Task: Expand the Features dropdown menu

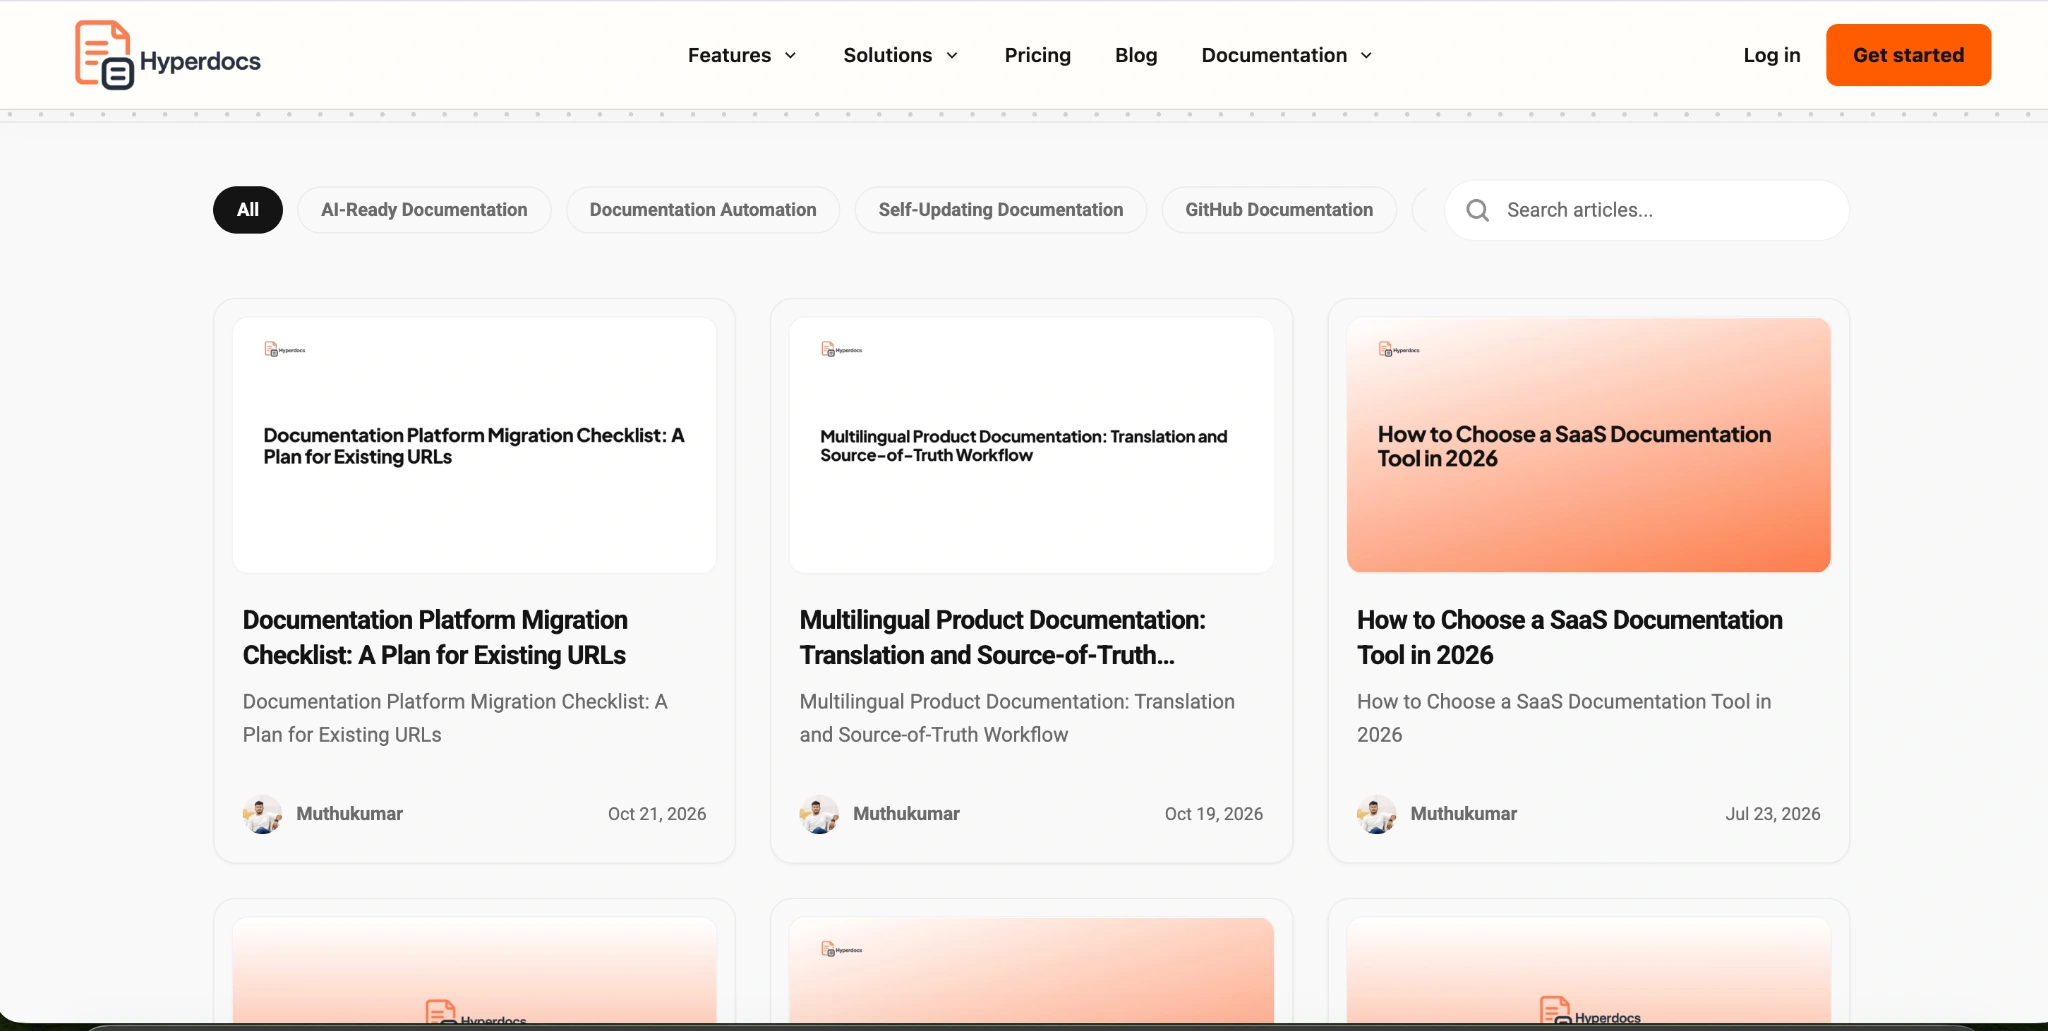Action: point(742,55)
